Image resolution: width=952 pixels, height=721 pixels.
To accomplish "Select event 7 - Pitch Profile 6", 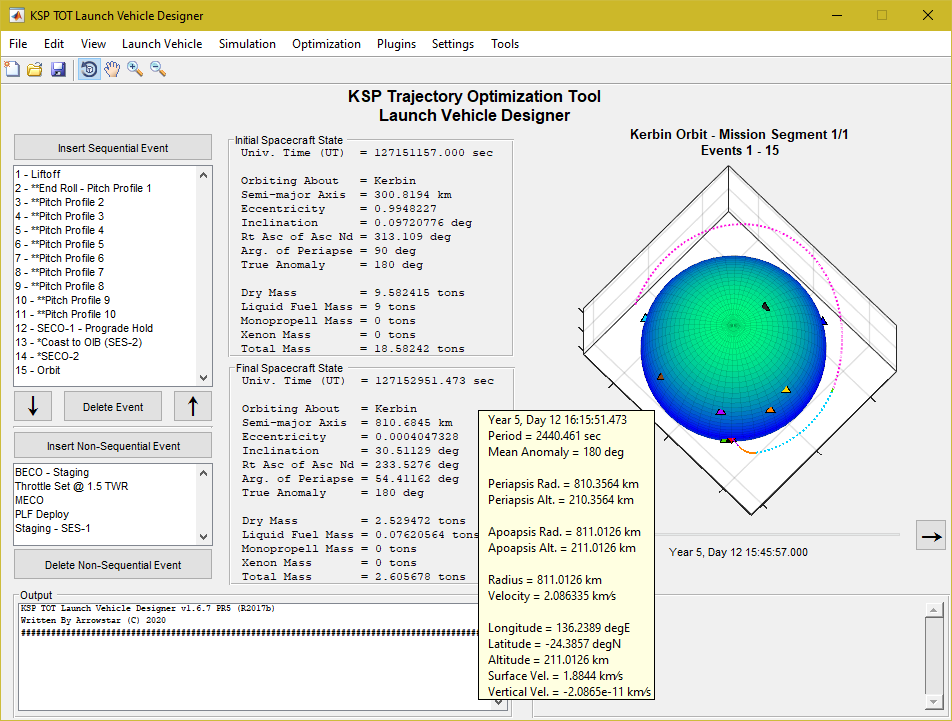I will (105, 258).
